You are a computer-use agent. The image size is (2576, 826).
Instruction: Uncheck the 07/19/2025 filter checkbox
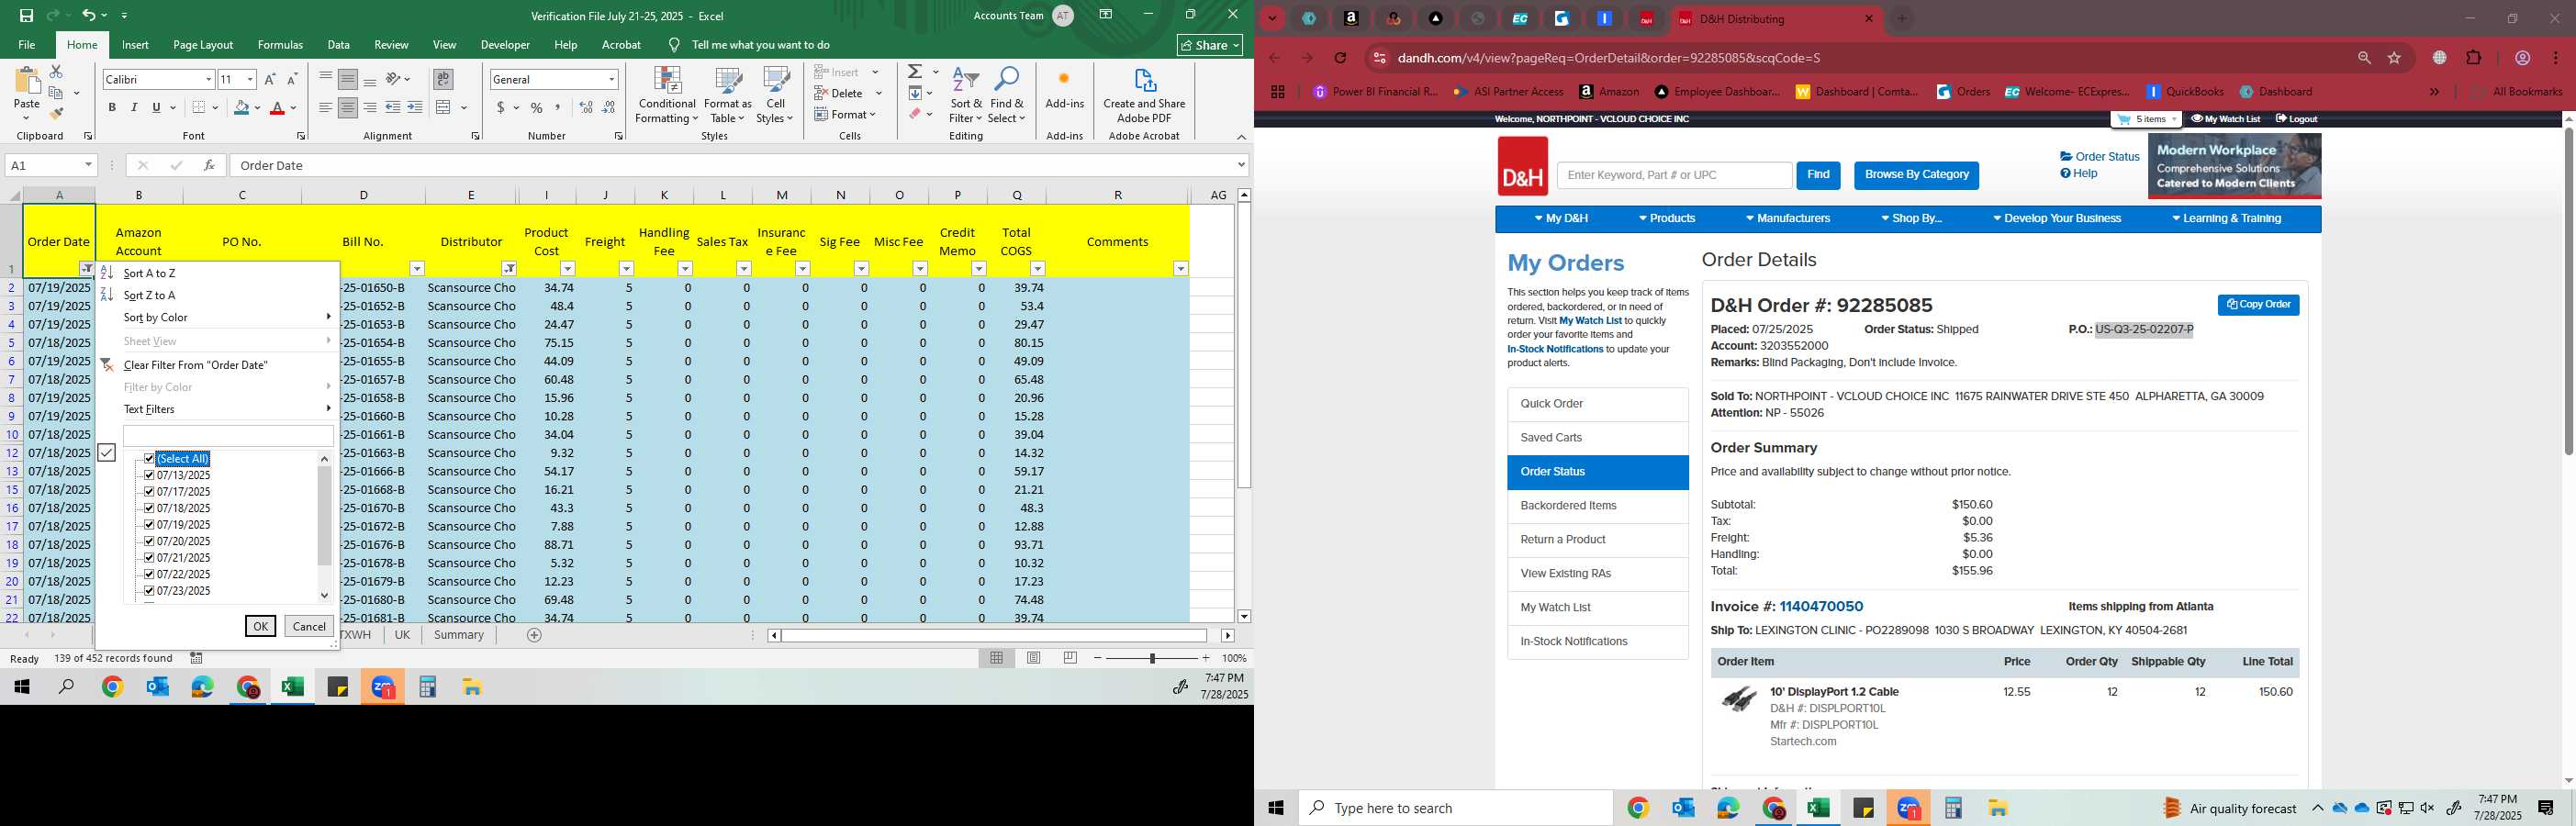(x=149, y=525)
